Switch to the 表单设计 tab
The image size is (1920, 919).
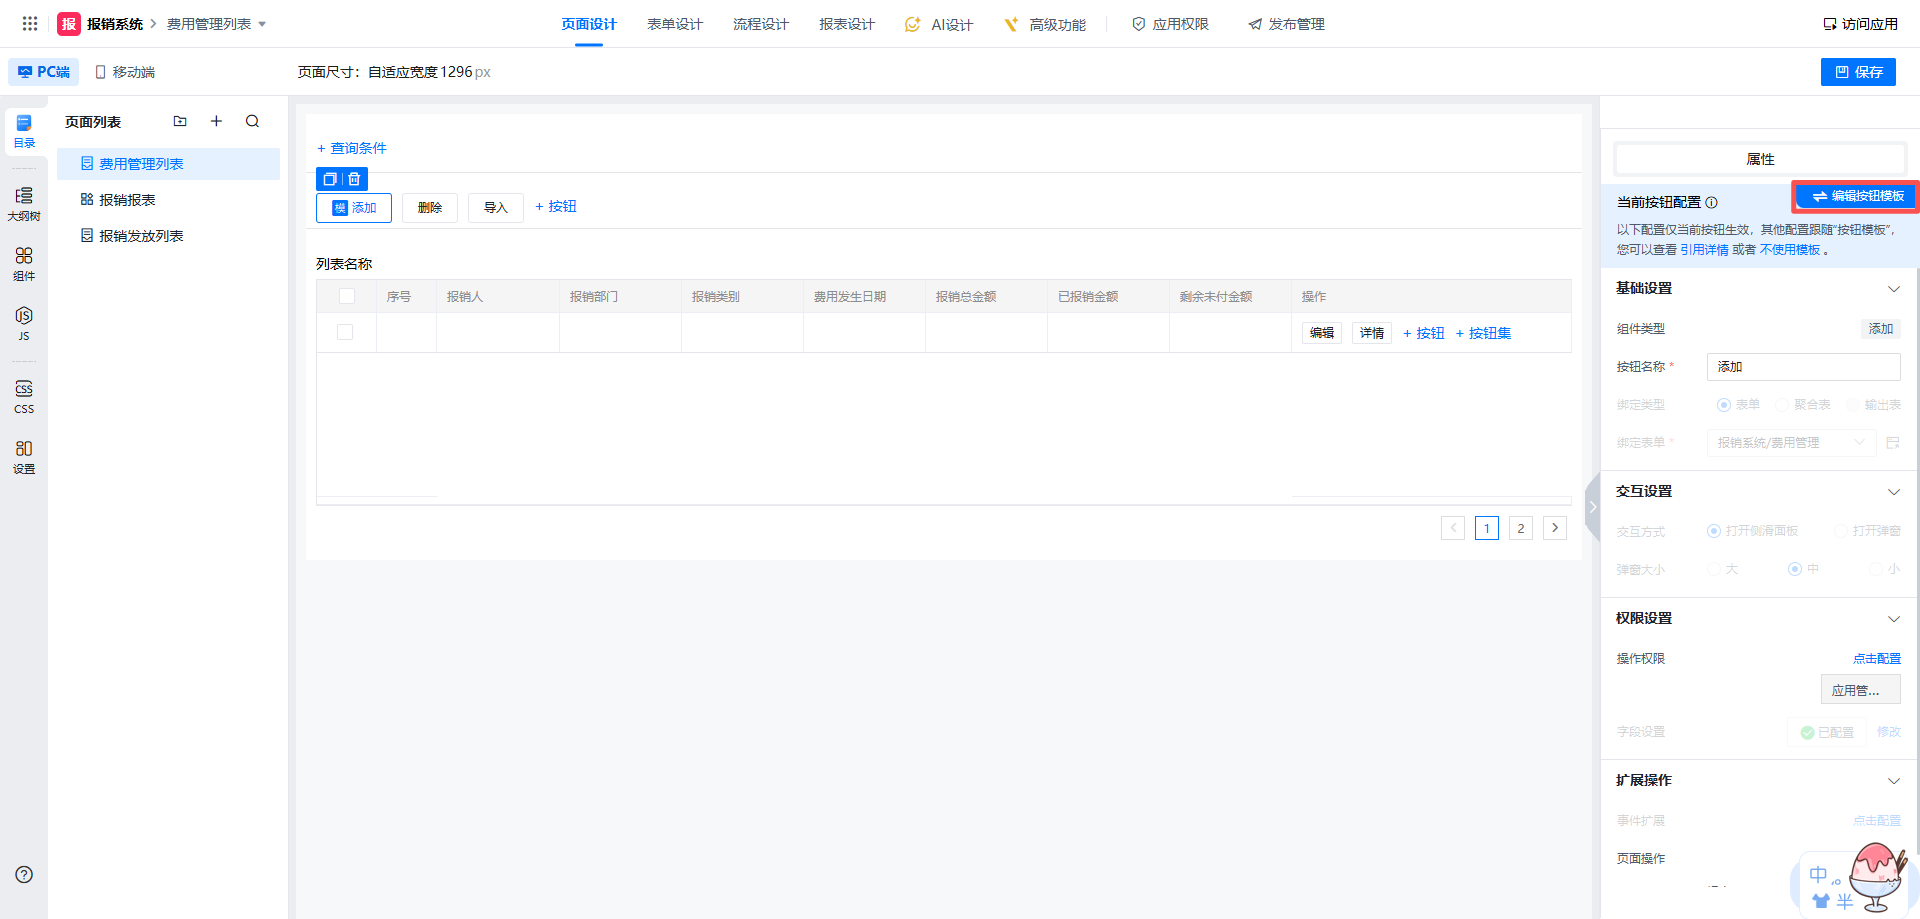[x=674, y=24]
